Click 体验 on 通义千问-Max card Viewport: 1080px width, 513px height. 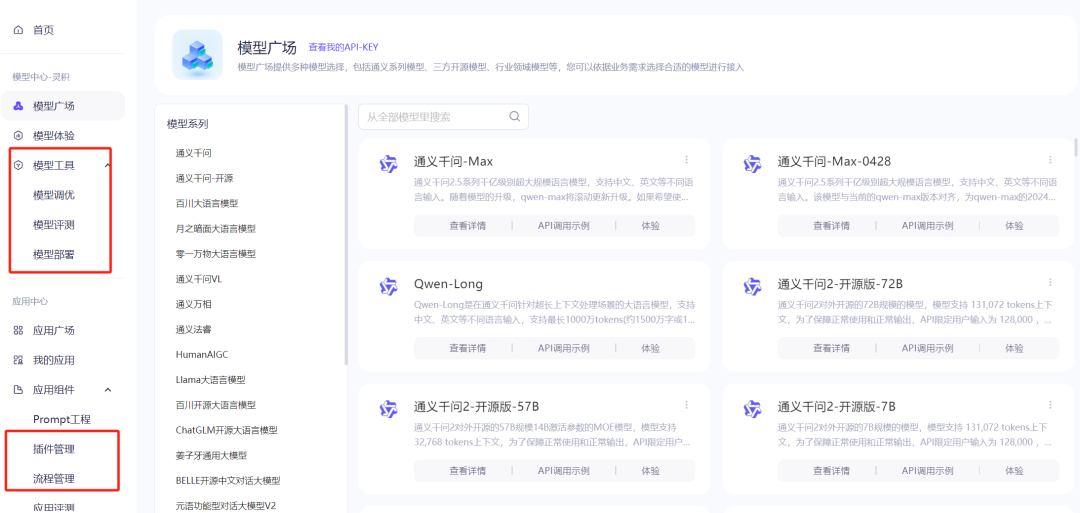[650, 225]
